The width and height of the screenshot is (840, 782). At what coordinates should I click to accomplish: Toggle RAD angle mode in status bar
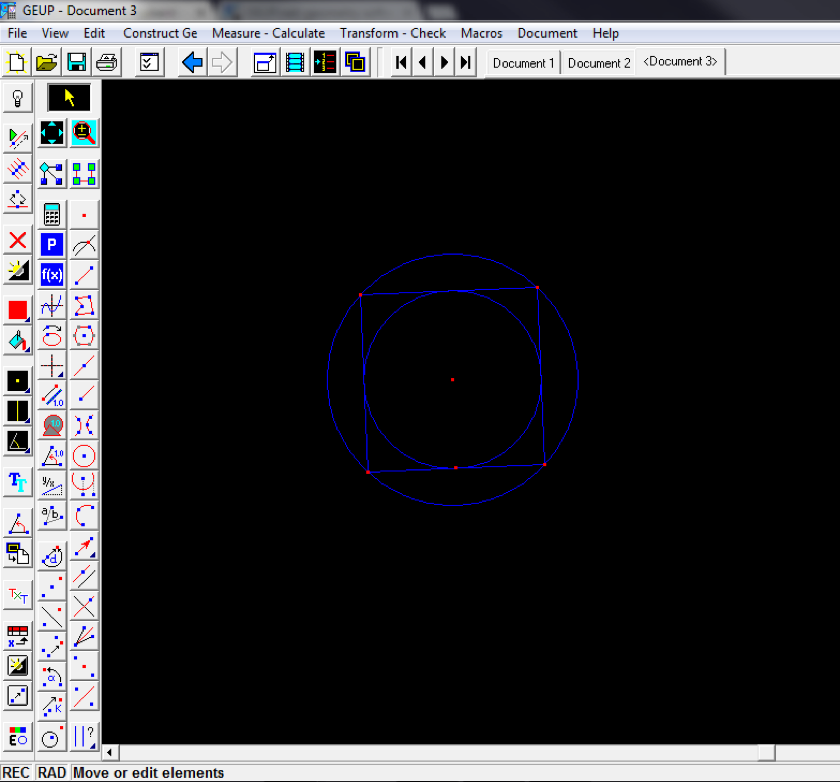tap(51, 773)
